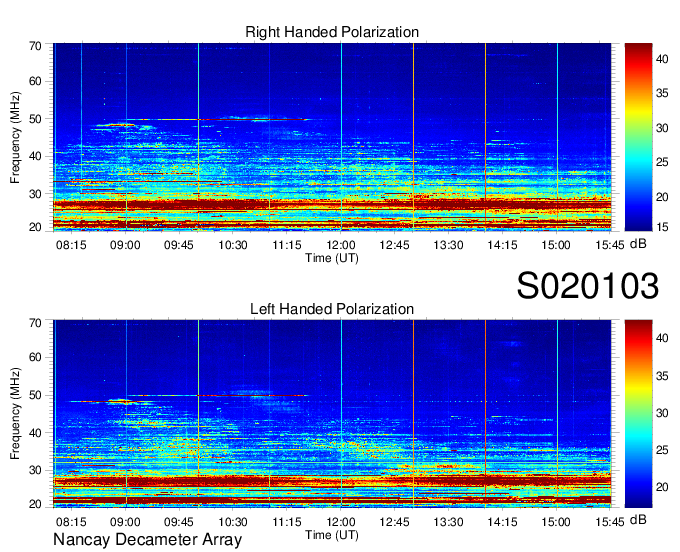Screen dimensions: 680x552
Task: Click the 10:30 tick label under lower plot
Action: coord(233,522)
